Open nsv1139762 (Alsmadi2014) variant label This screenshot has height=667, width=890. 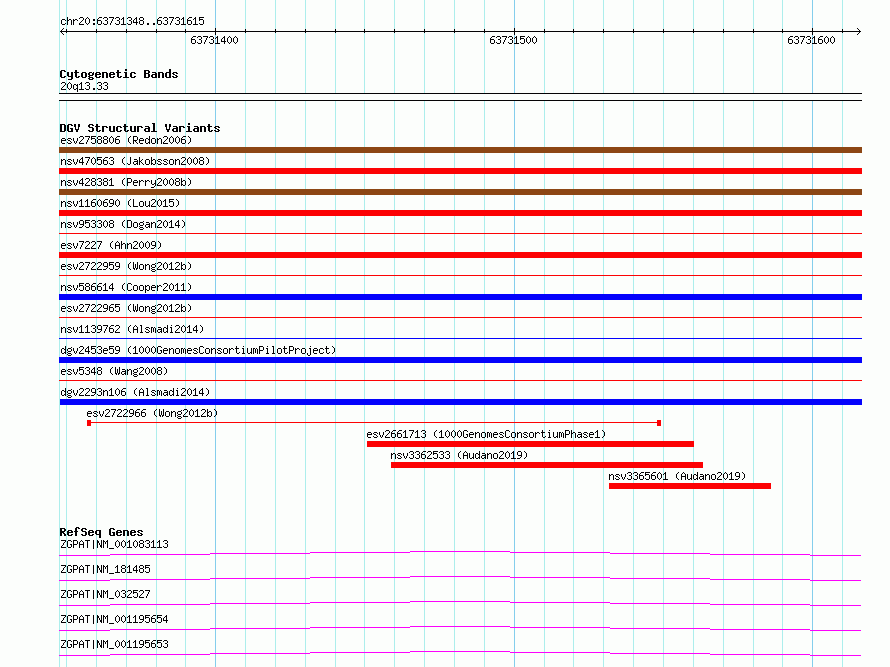tap(132, 329)
